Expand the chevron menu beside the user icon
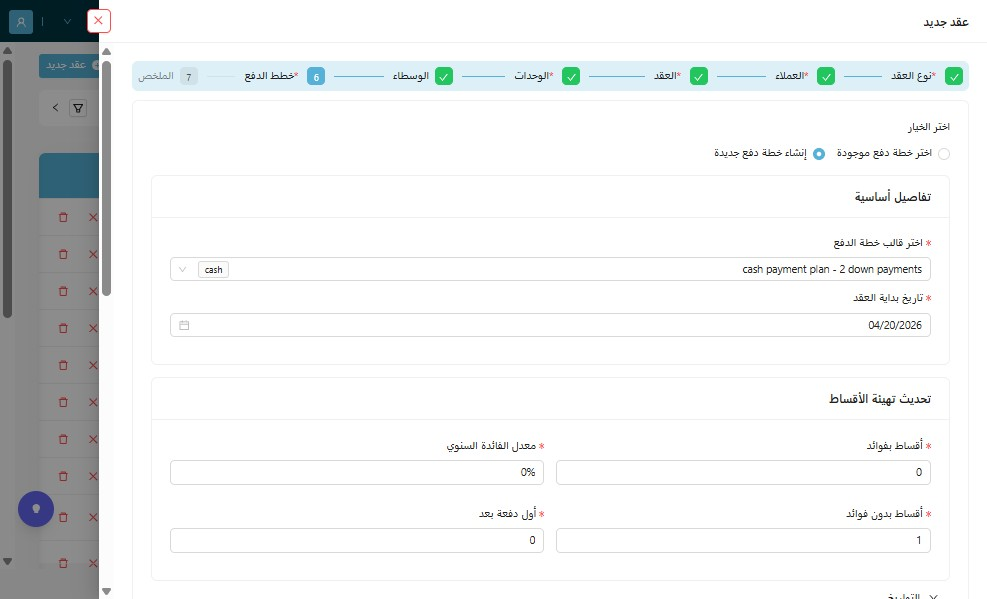This screenshot has height=599, width=987. tap(67, 22)
